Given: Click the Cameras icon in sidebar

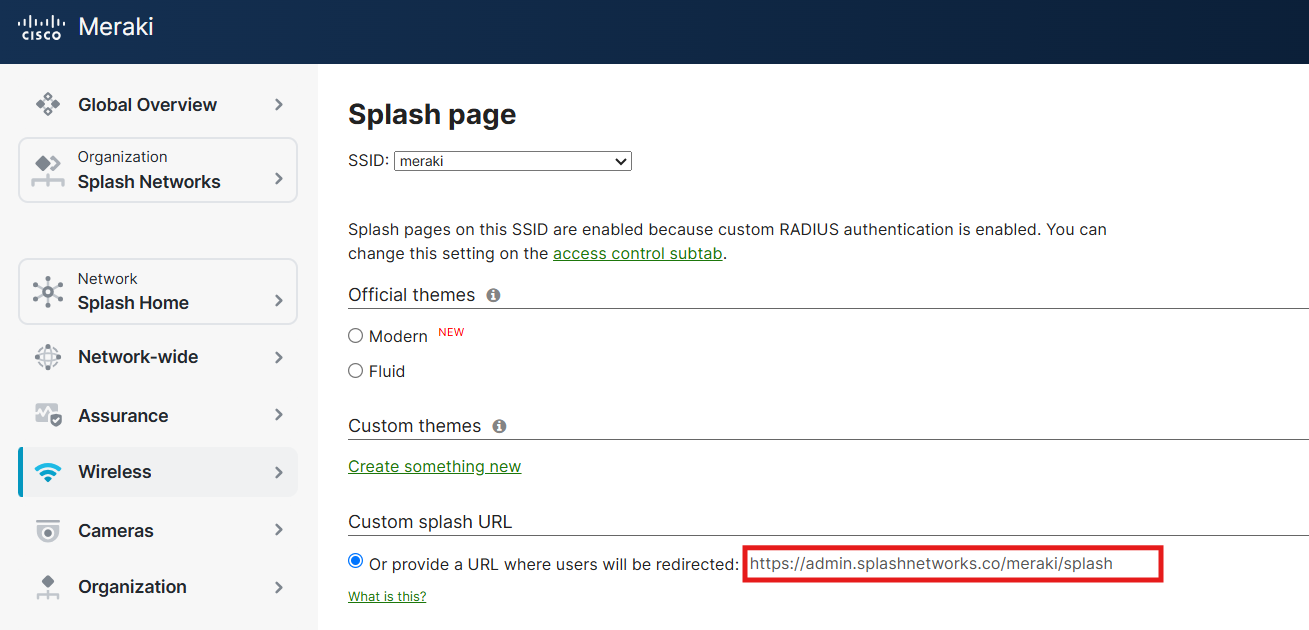Looking at the screenshot, I should (x=47, y=530).
